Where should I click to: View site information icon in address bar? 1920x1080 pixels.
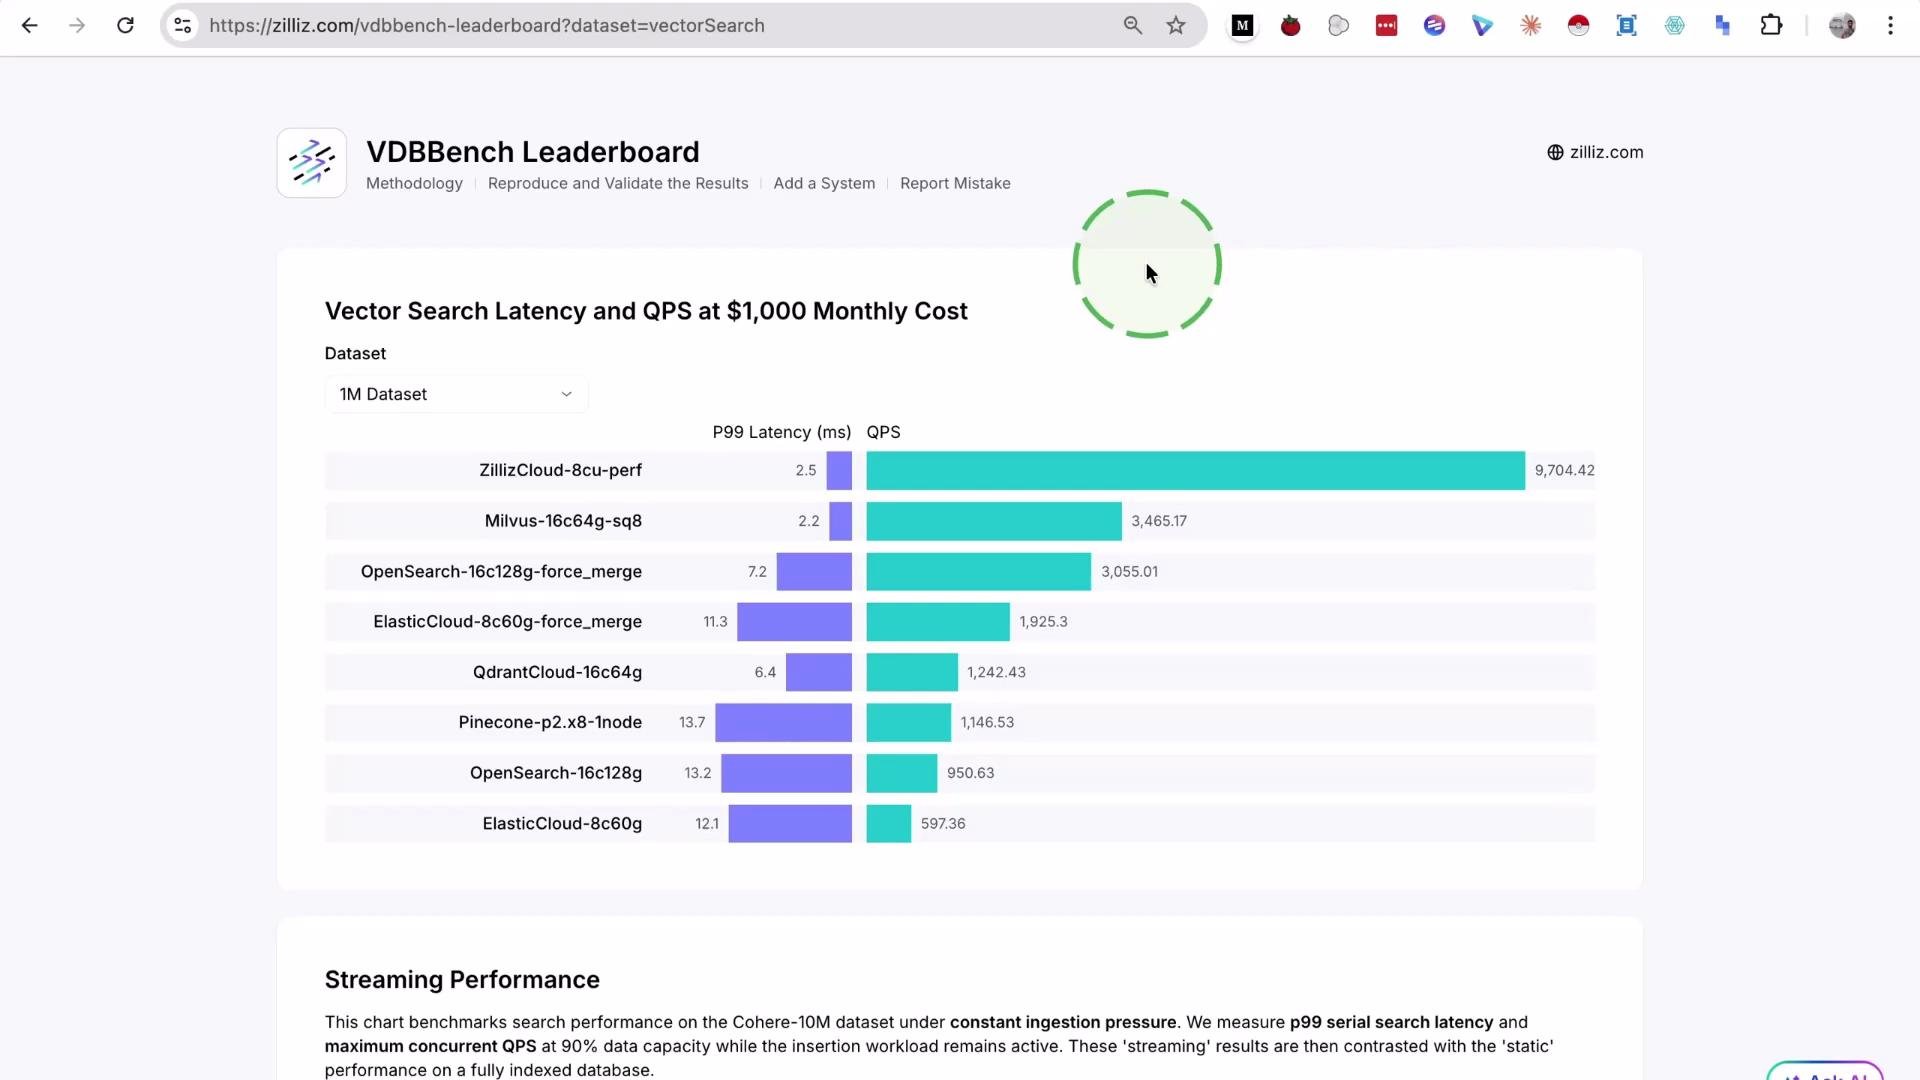pos(183,26)
